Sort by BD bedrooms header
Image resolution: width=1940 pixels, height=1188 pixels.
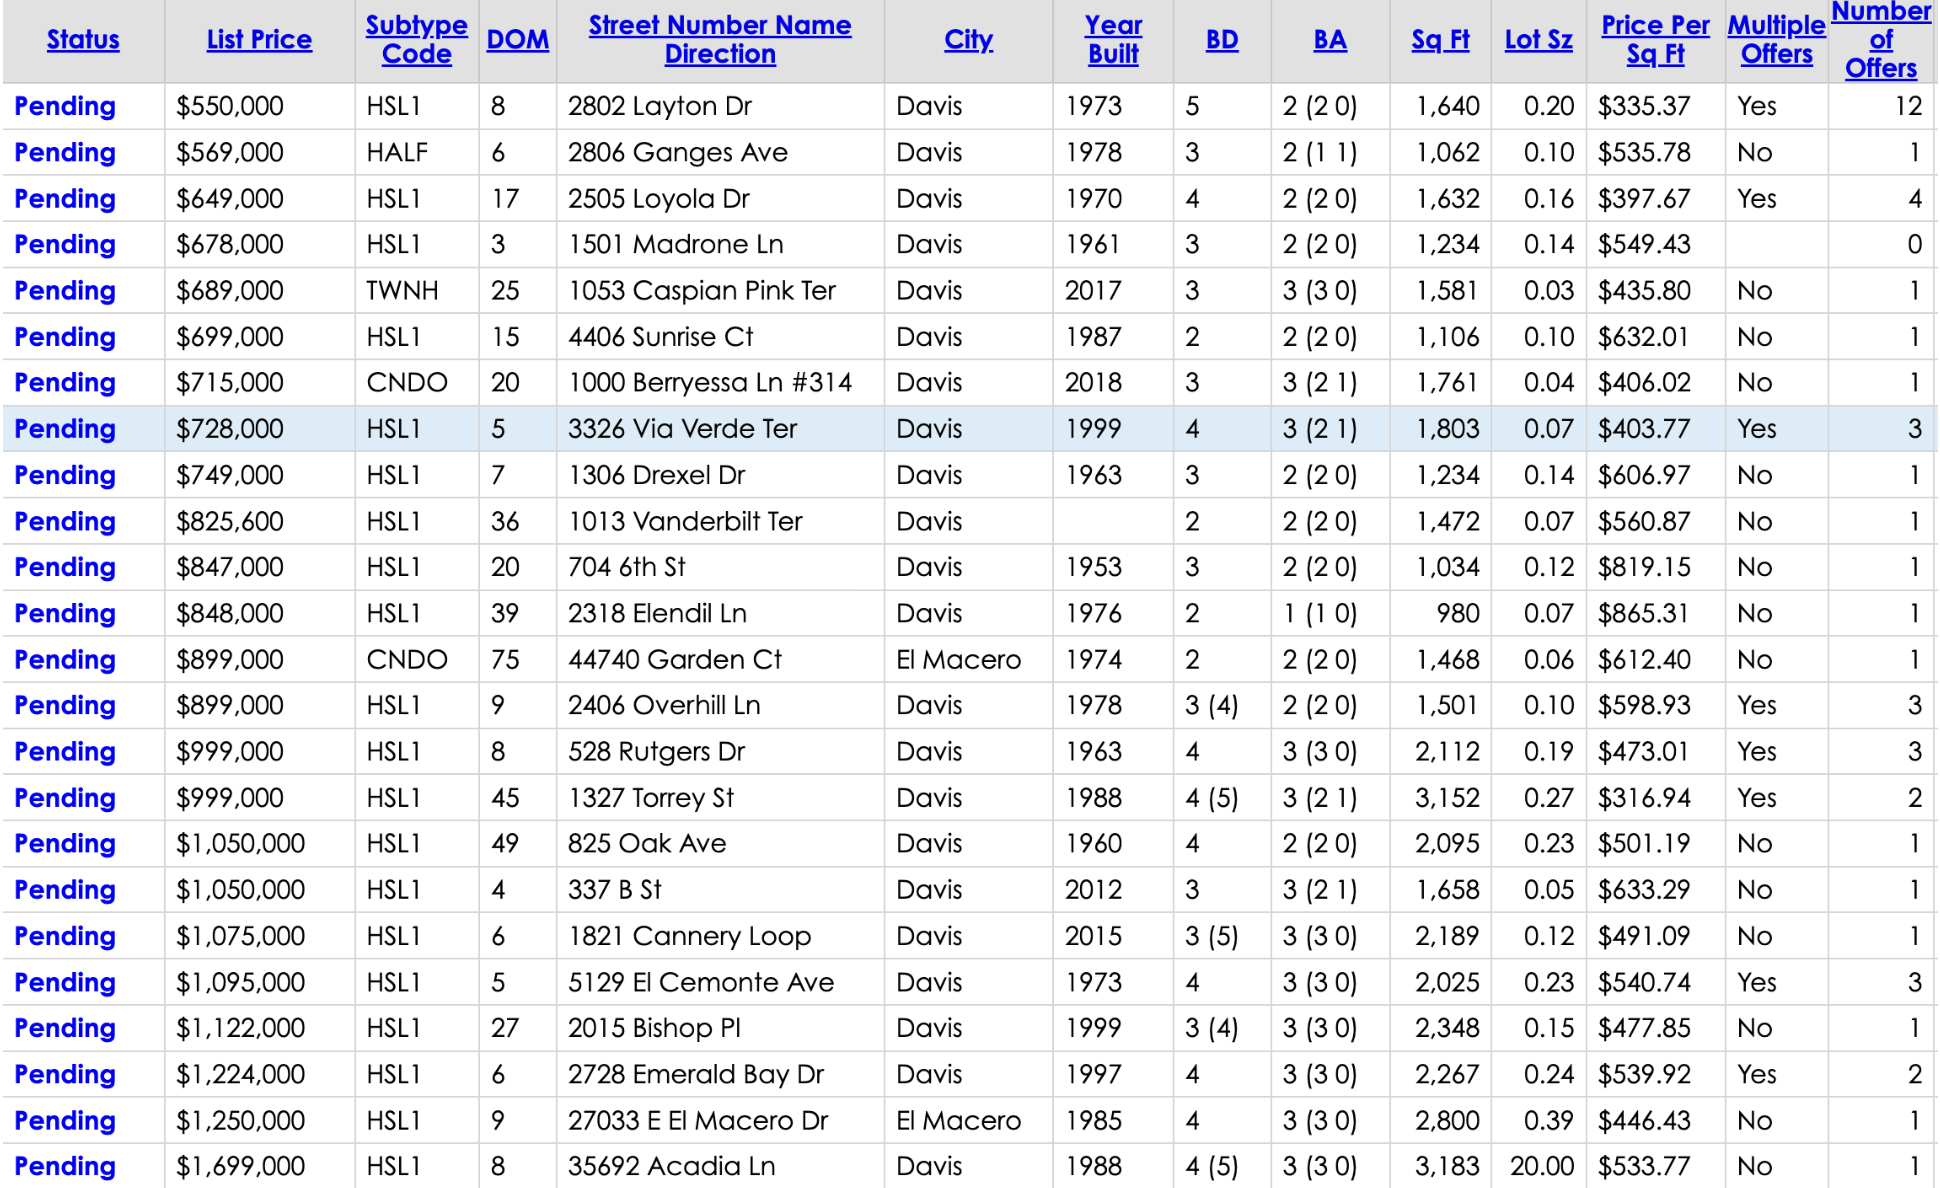[1221, 40]
